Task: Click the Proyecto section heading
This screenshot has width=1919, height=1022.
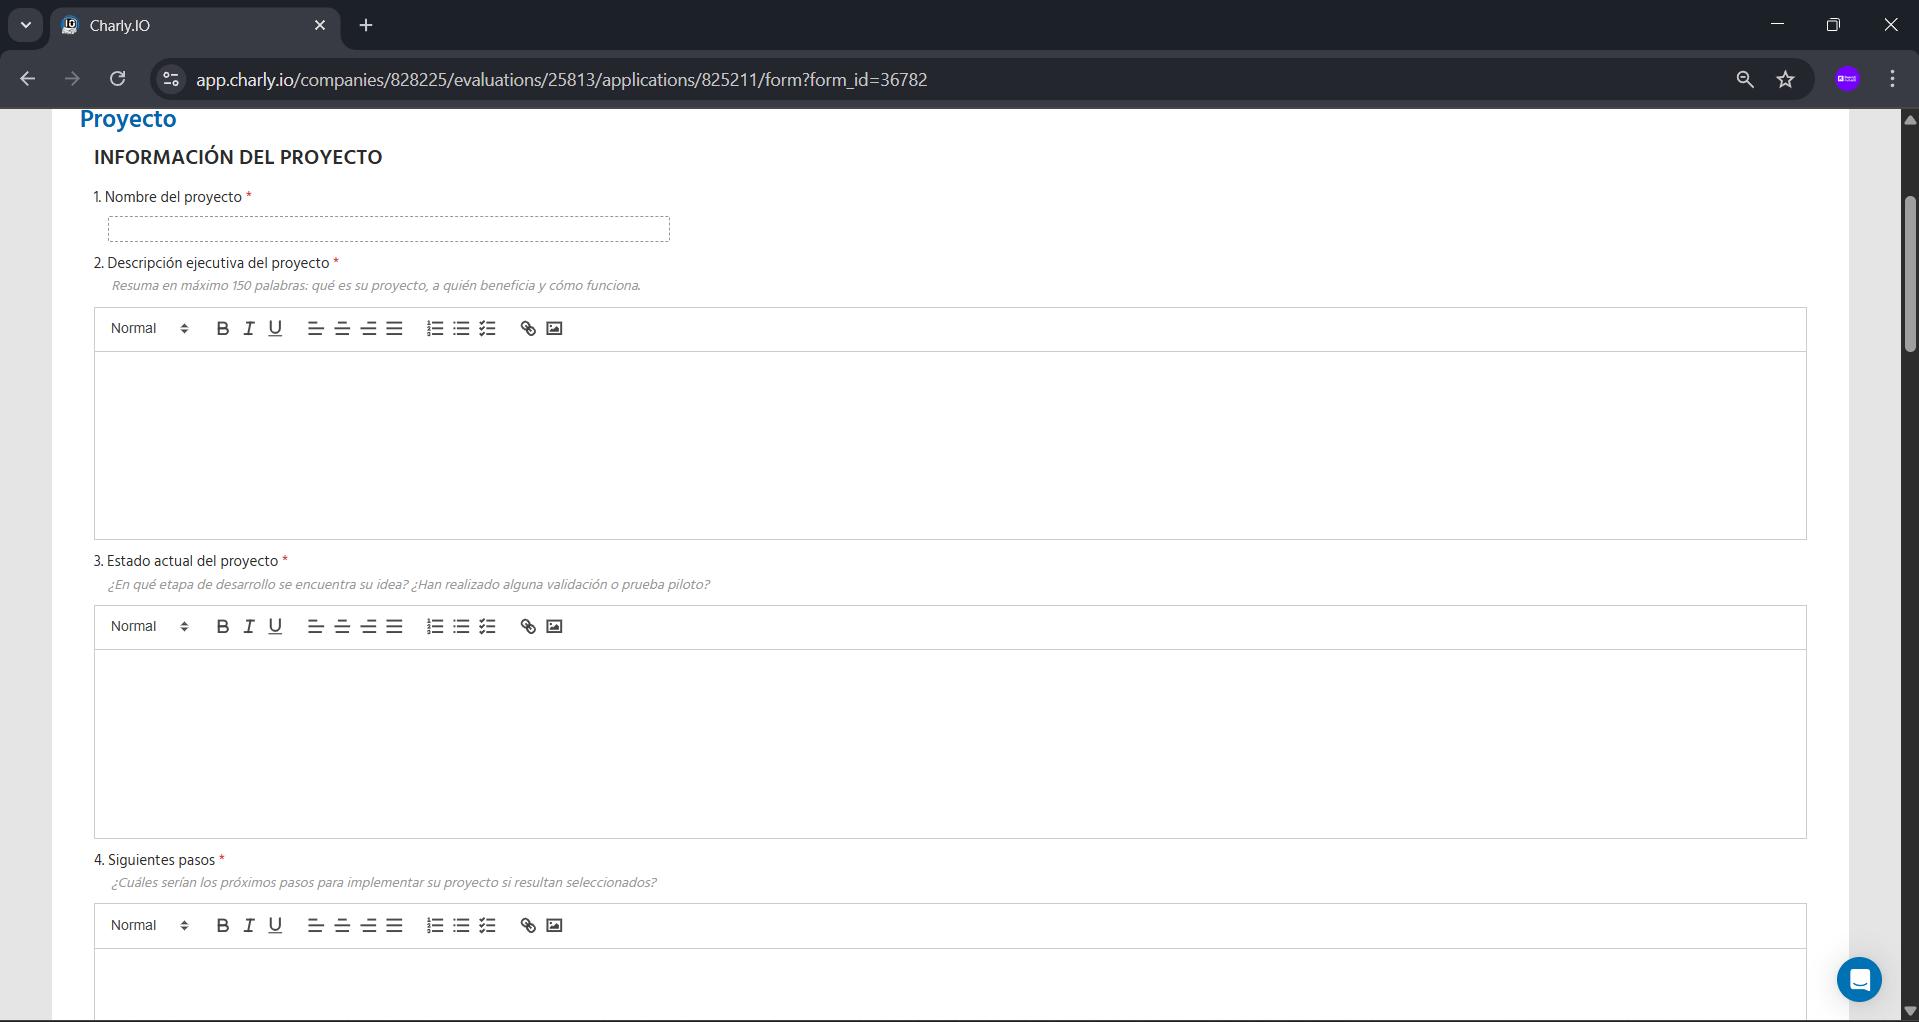Action: (x=128, y=118)
